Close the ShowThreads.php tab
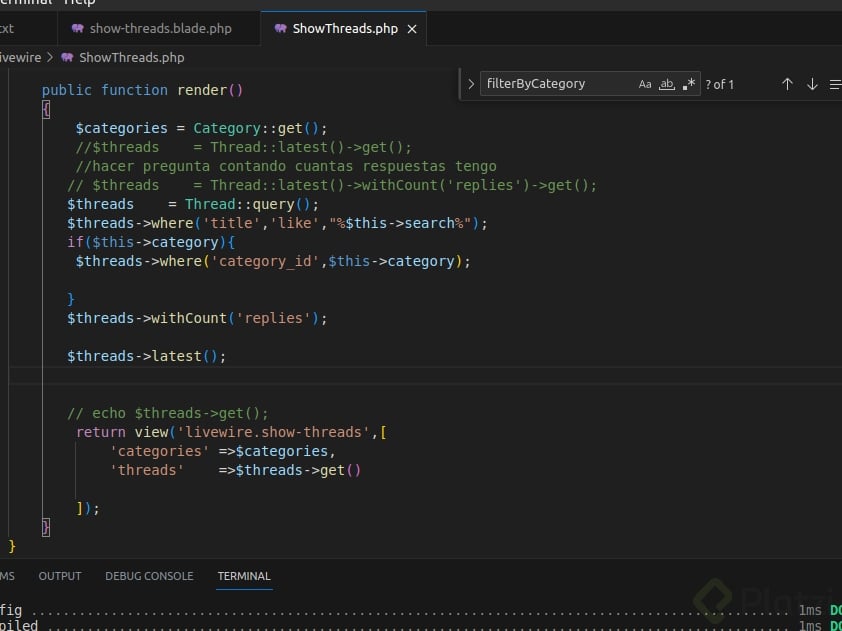The image size is (842, 631). pos(411,29)
